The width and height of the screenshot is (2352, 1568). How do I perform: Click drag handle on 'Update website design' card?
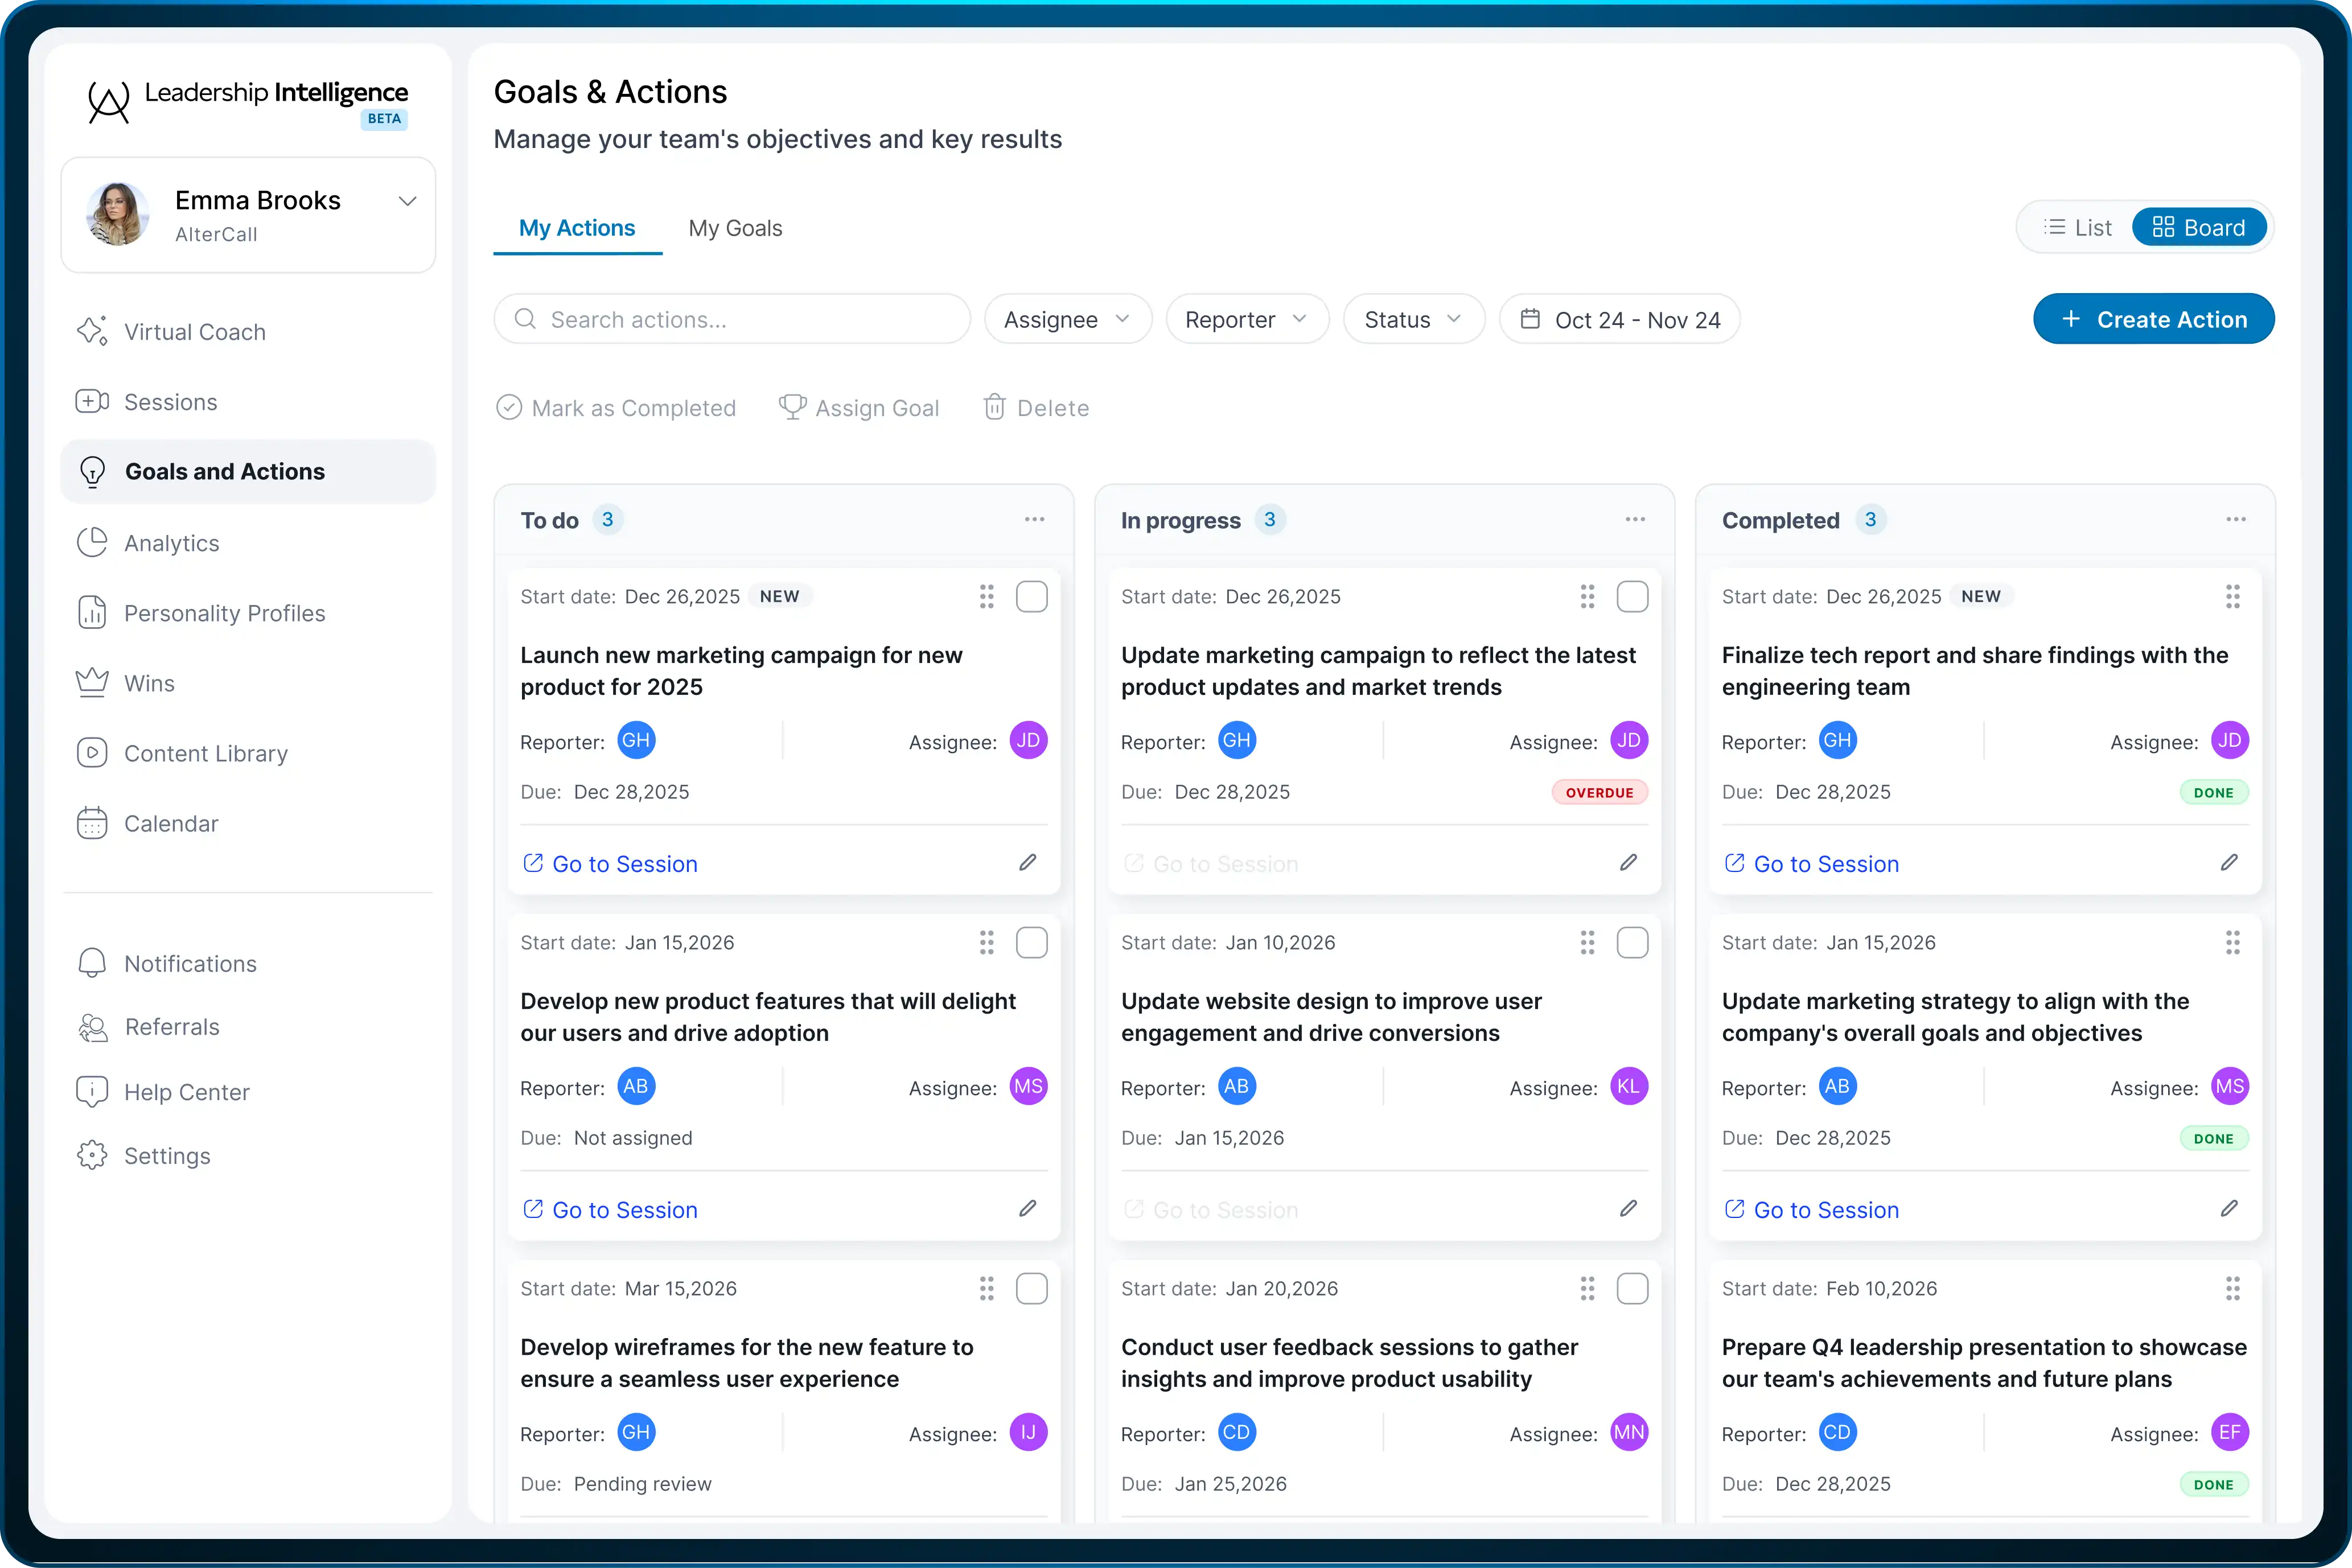tap(1587, 942)
